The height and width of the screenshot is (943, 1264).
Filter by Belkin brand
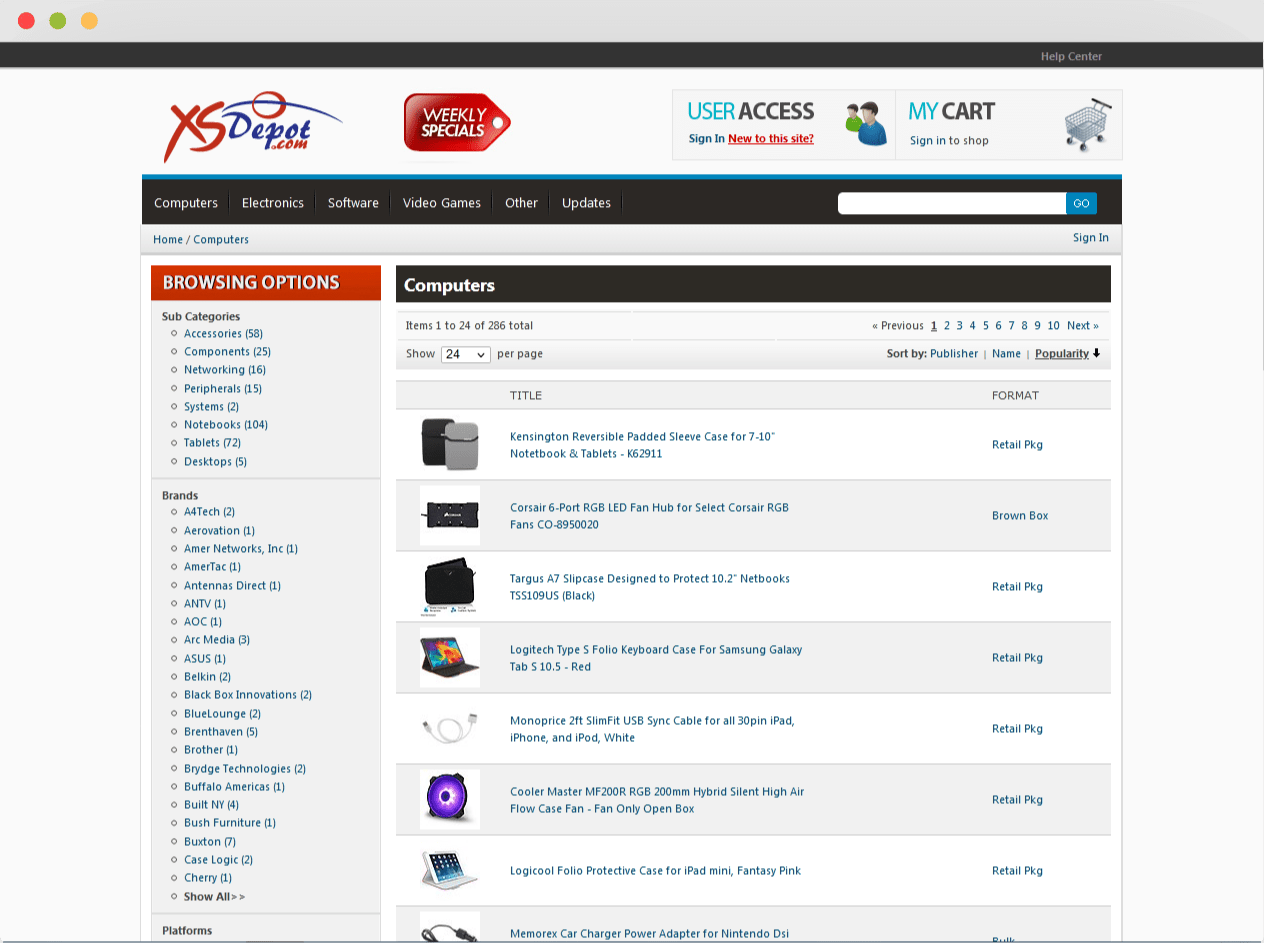tap(207, 677)
